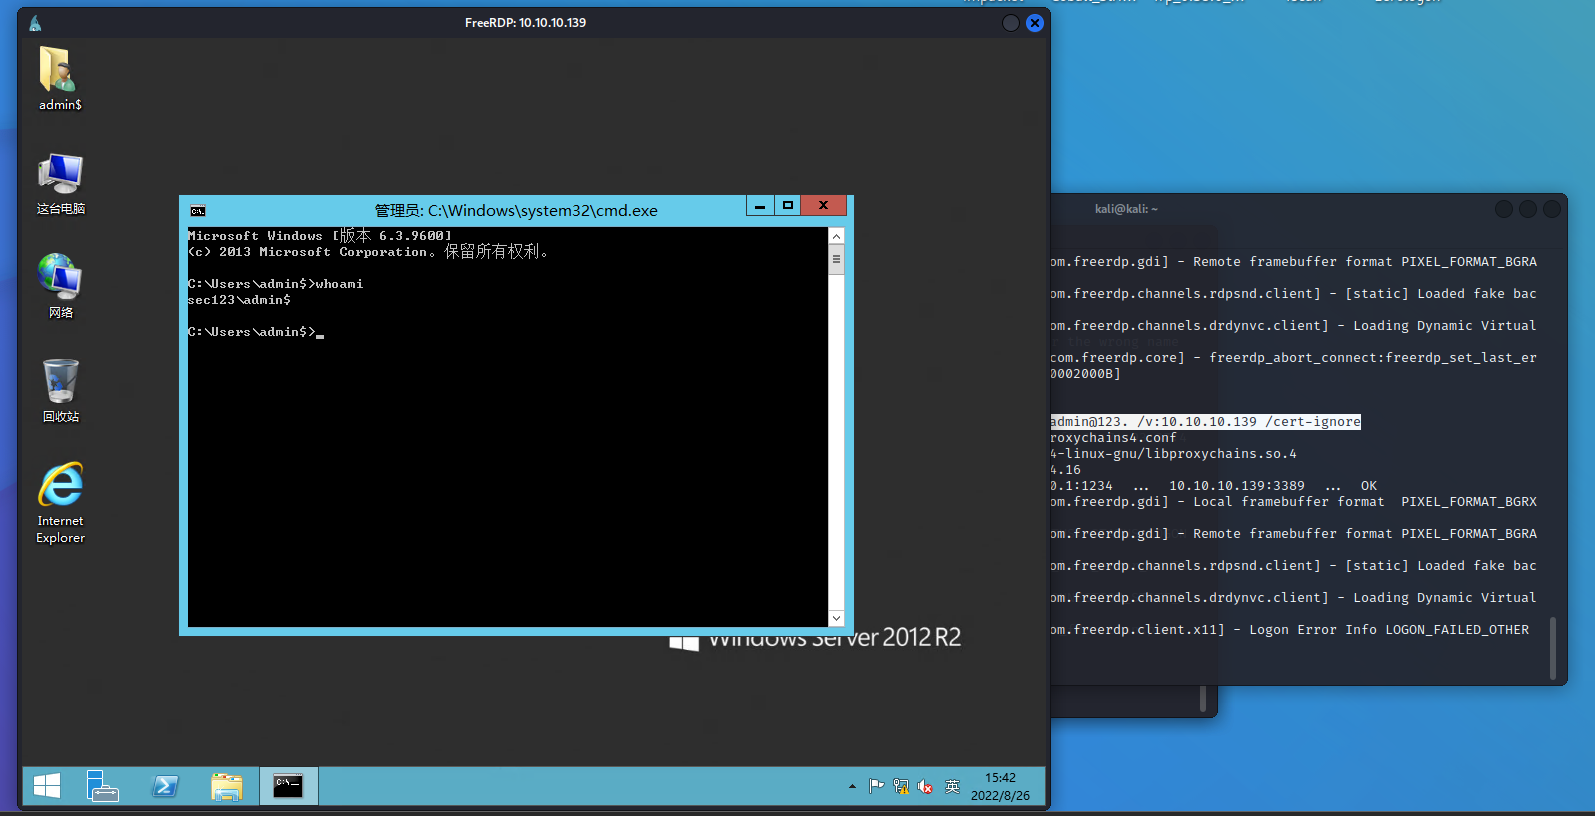This screenshot has width=1595, height=816.
Task: Select the 回收站 recycle bin icon
Action: [x=60, y=391]
